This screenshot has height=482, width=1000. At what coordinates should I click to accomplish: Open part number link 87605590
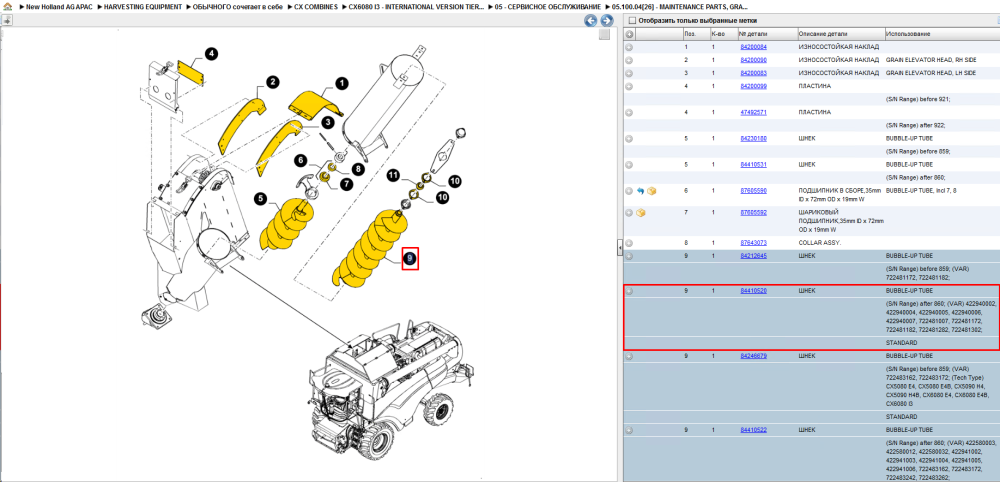tap(753, 191)
